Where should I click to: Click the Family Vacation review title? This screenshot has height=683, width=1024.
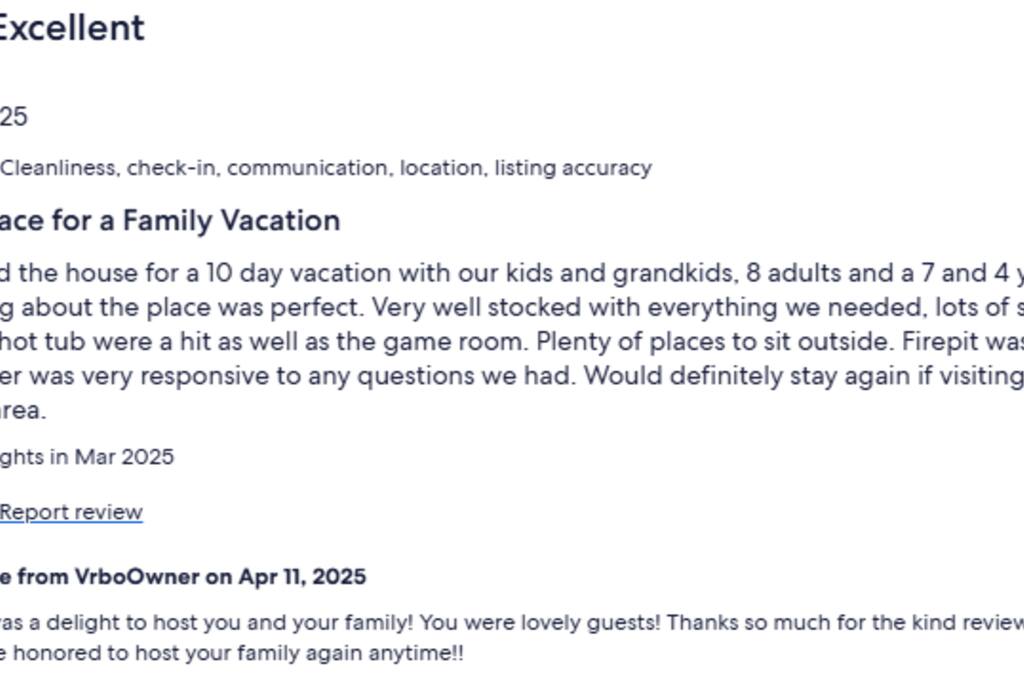click(x=170, y=221)
